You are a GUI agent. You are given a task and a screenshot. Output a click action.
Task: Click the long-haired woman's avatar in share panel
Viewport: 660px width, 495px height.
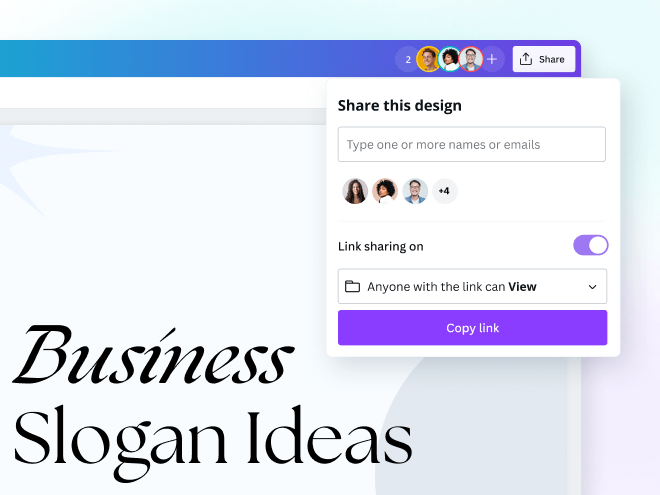click(x=355, y=191)
